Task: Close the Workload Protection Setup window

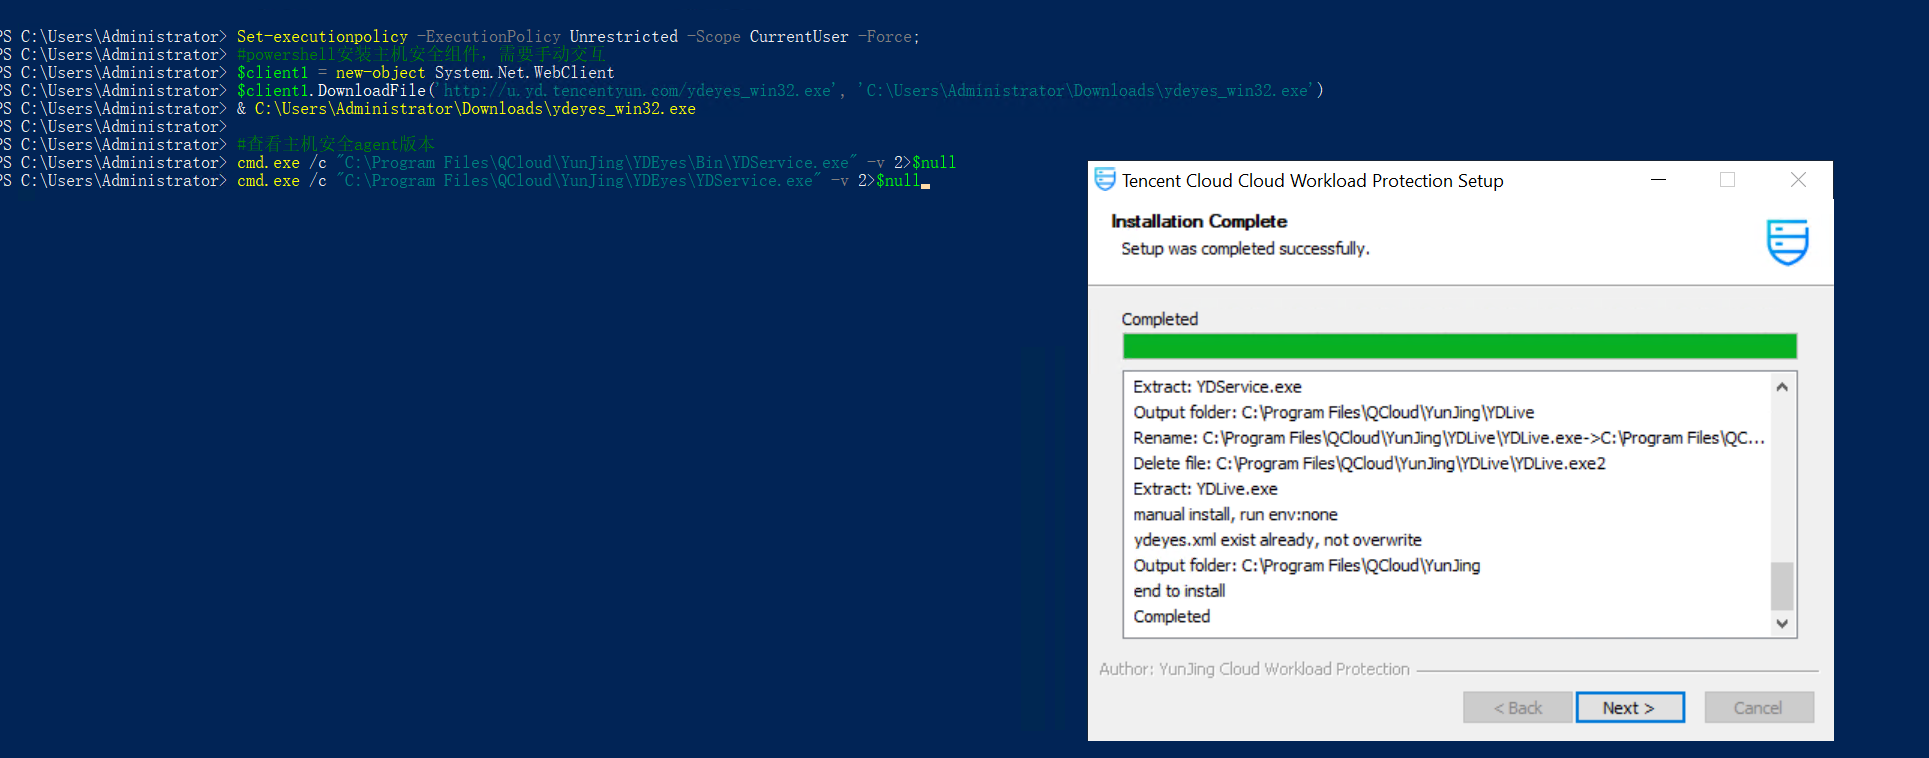Action: point(1798,180)
